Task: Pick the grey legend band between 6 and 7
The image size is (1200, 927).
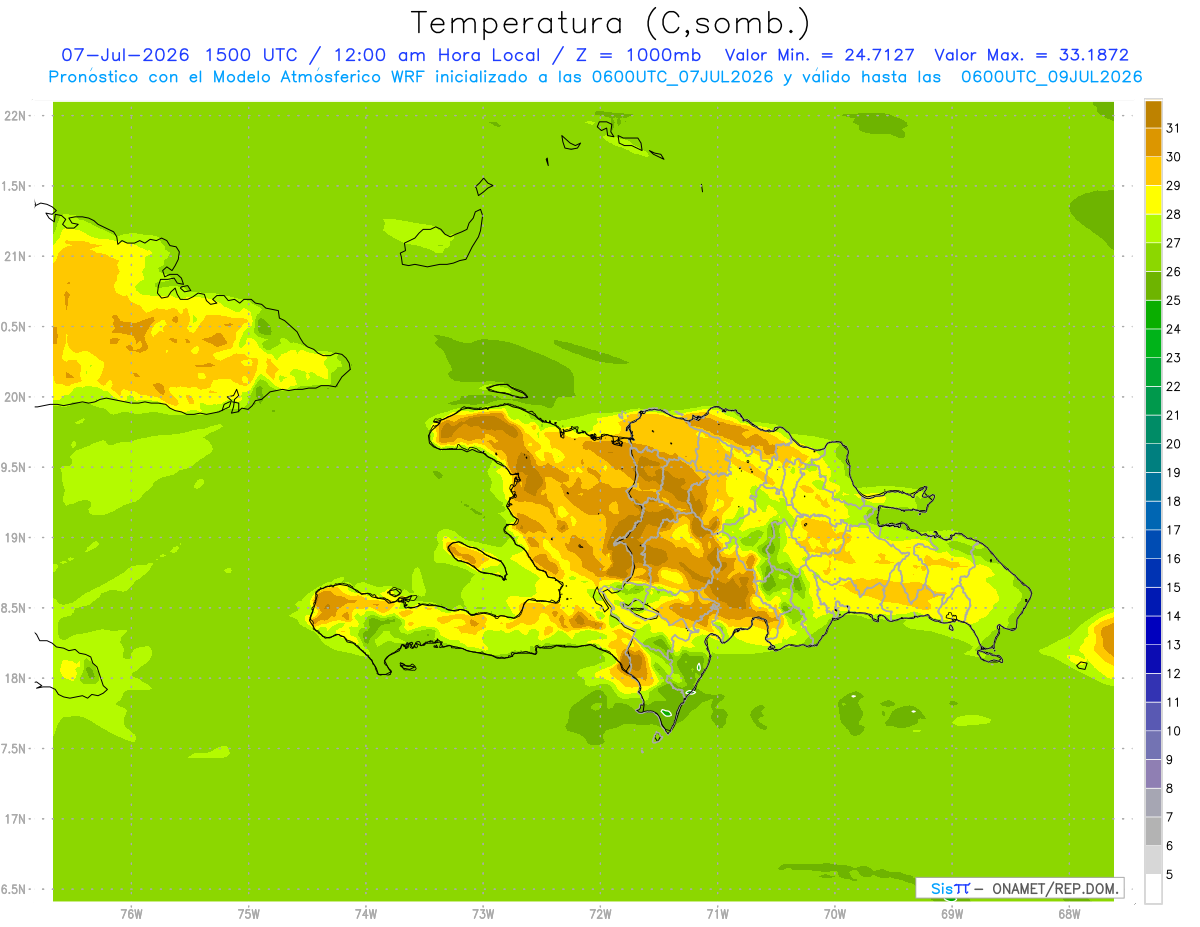Action: pos(1153,831)
